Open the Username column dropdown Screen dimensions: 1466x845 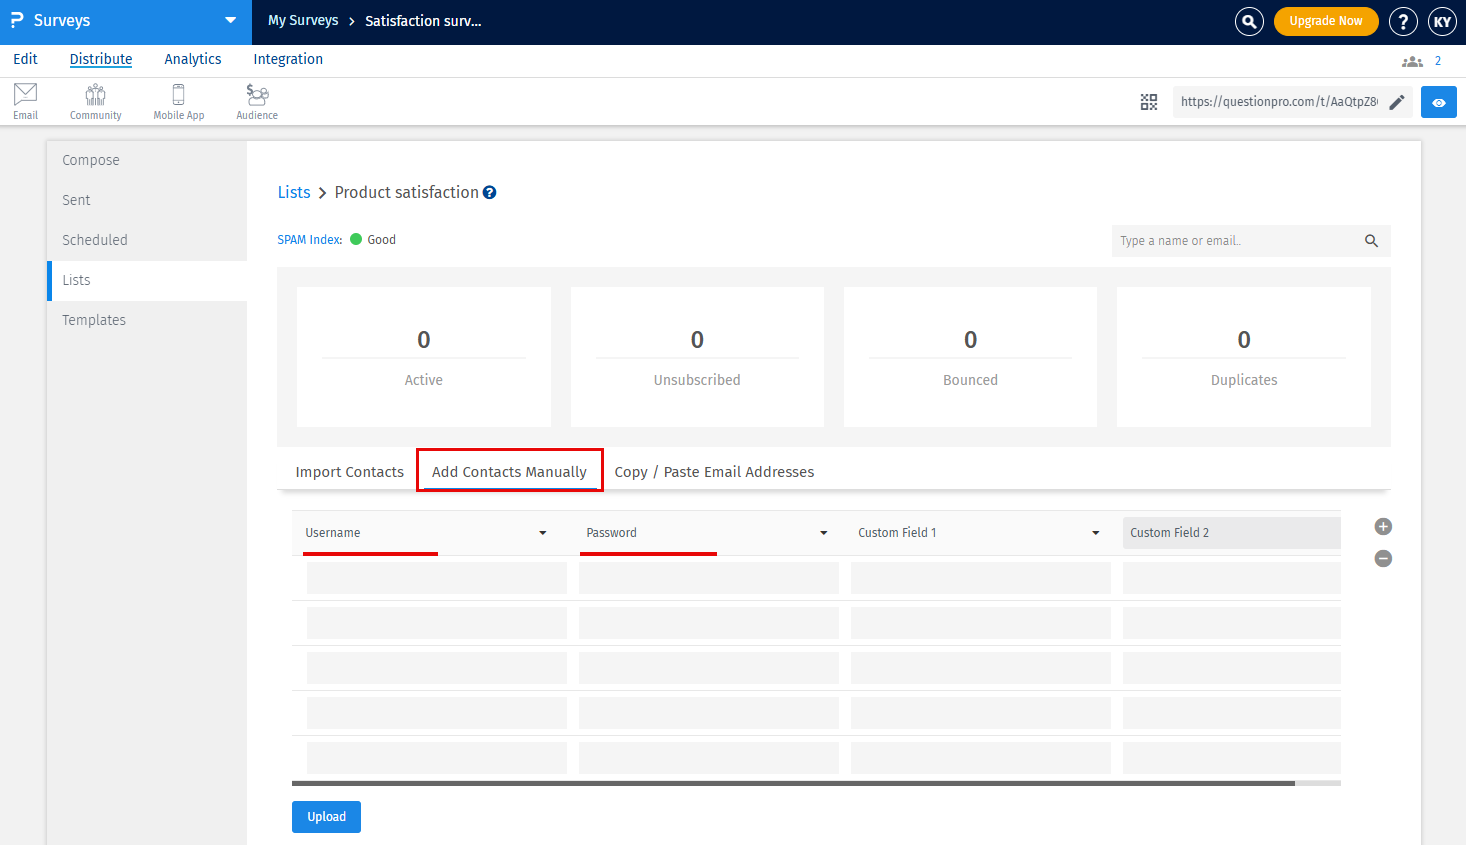pyautogui.click(x=543, y=533)
